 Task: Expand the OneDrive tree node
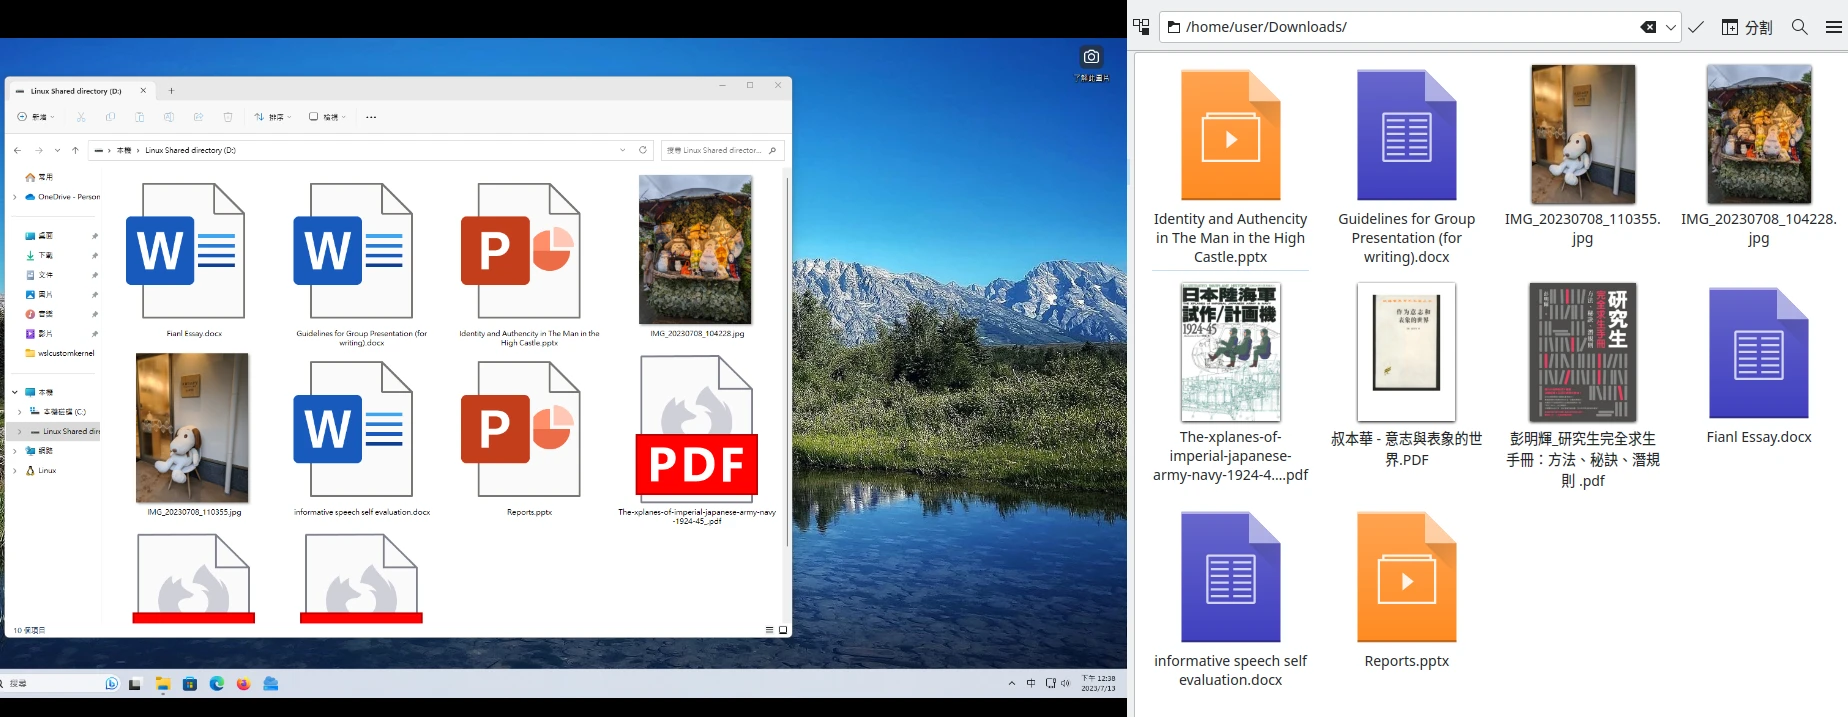pos(15,197)
